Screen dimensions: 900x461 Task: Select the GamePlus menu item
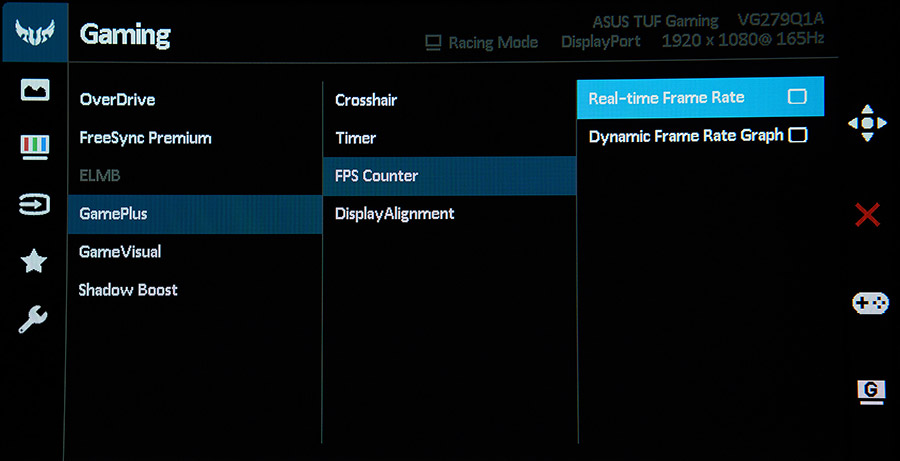coord(195,214)
